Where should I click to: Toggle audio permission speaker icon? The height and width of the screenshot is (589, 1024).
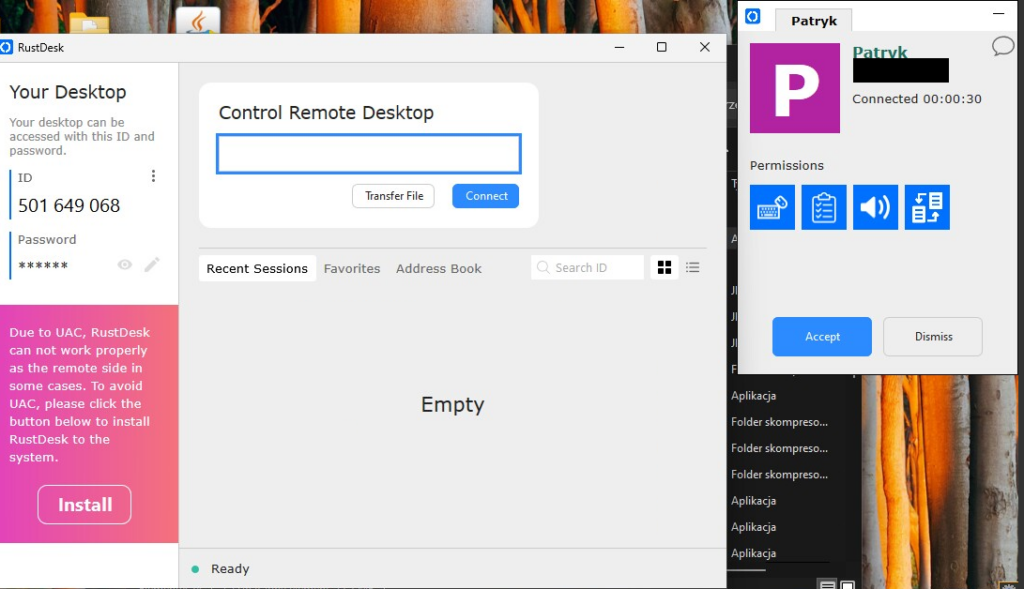coord(875,207)
